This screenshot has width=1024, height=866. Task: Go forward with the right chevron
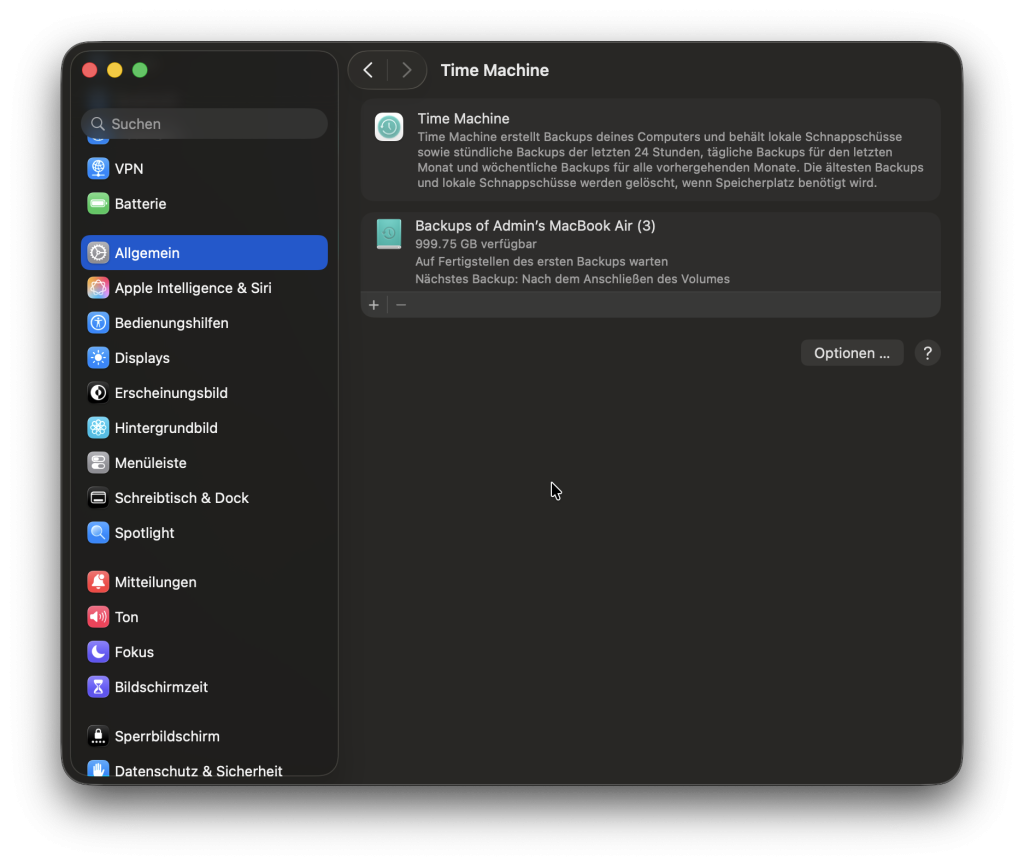tap(406, 70)
